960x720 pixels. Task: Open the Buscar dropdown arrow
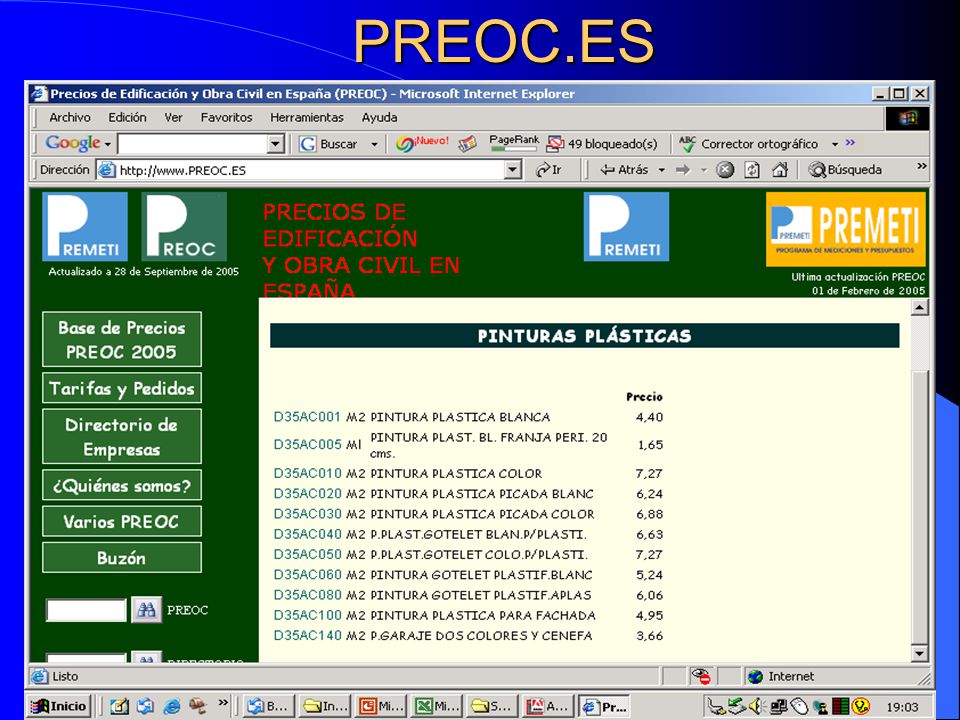tap(374, 144)
